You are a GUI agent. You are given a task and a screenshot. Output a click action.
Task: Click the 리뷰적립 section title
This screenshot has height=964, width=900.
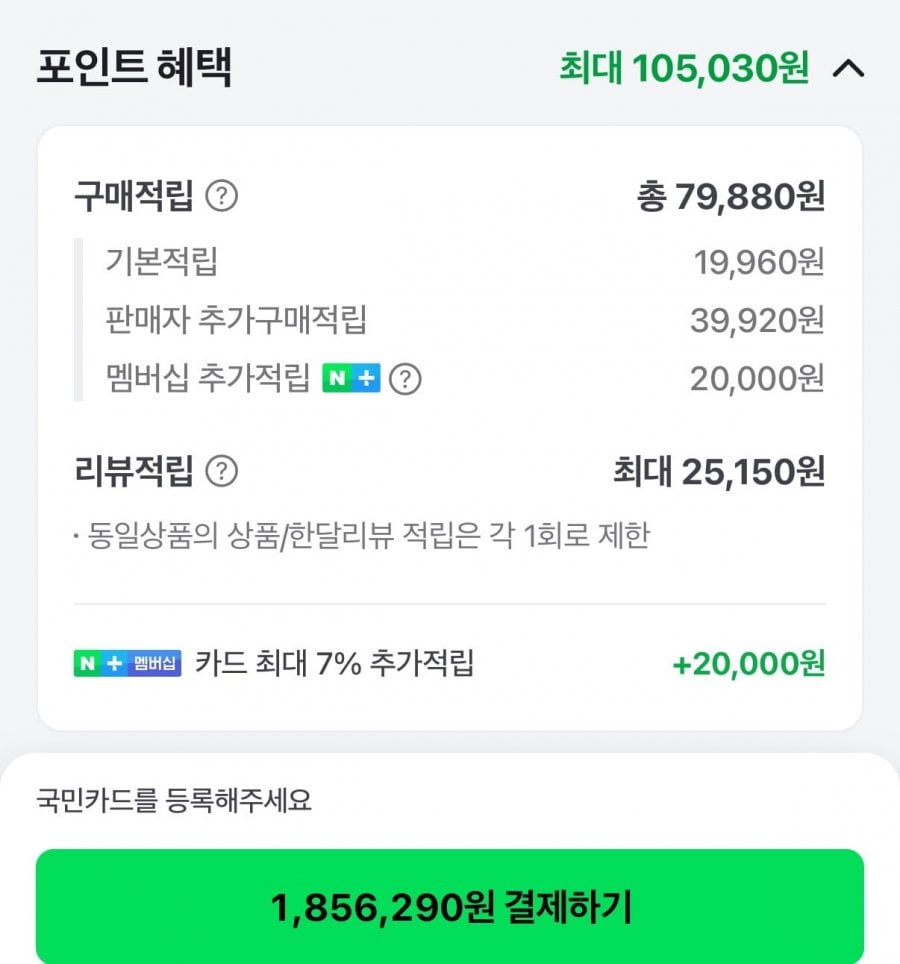(133, 470)
